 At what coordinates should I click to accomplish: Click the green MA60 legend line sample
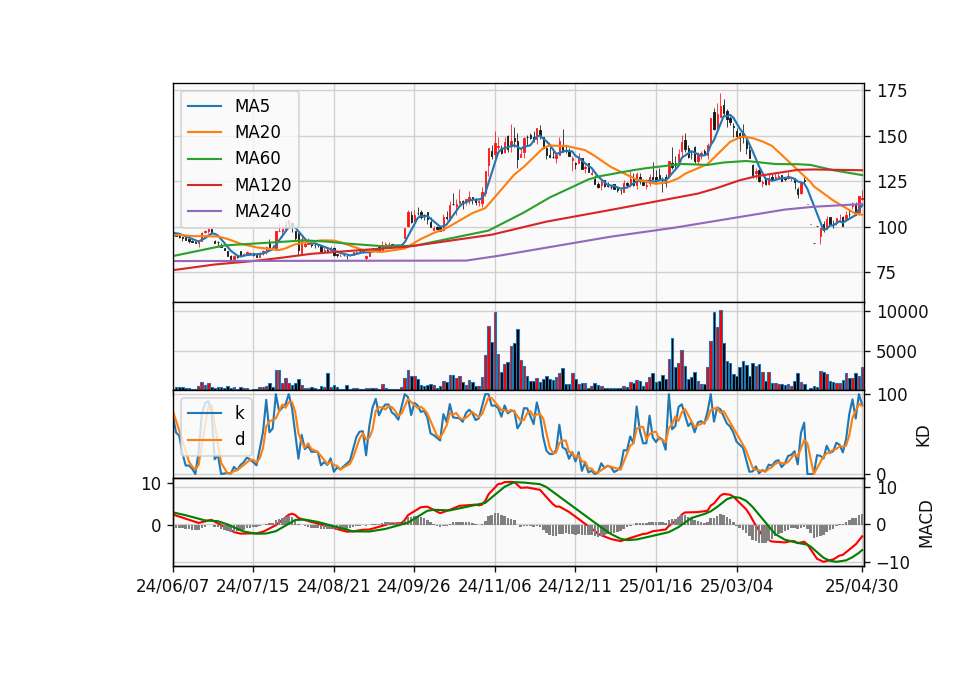204,159
